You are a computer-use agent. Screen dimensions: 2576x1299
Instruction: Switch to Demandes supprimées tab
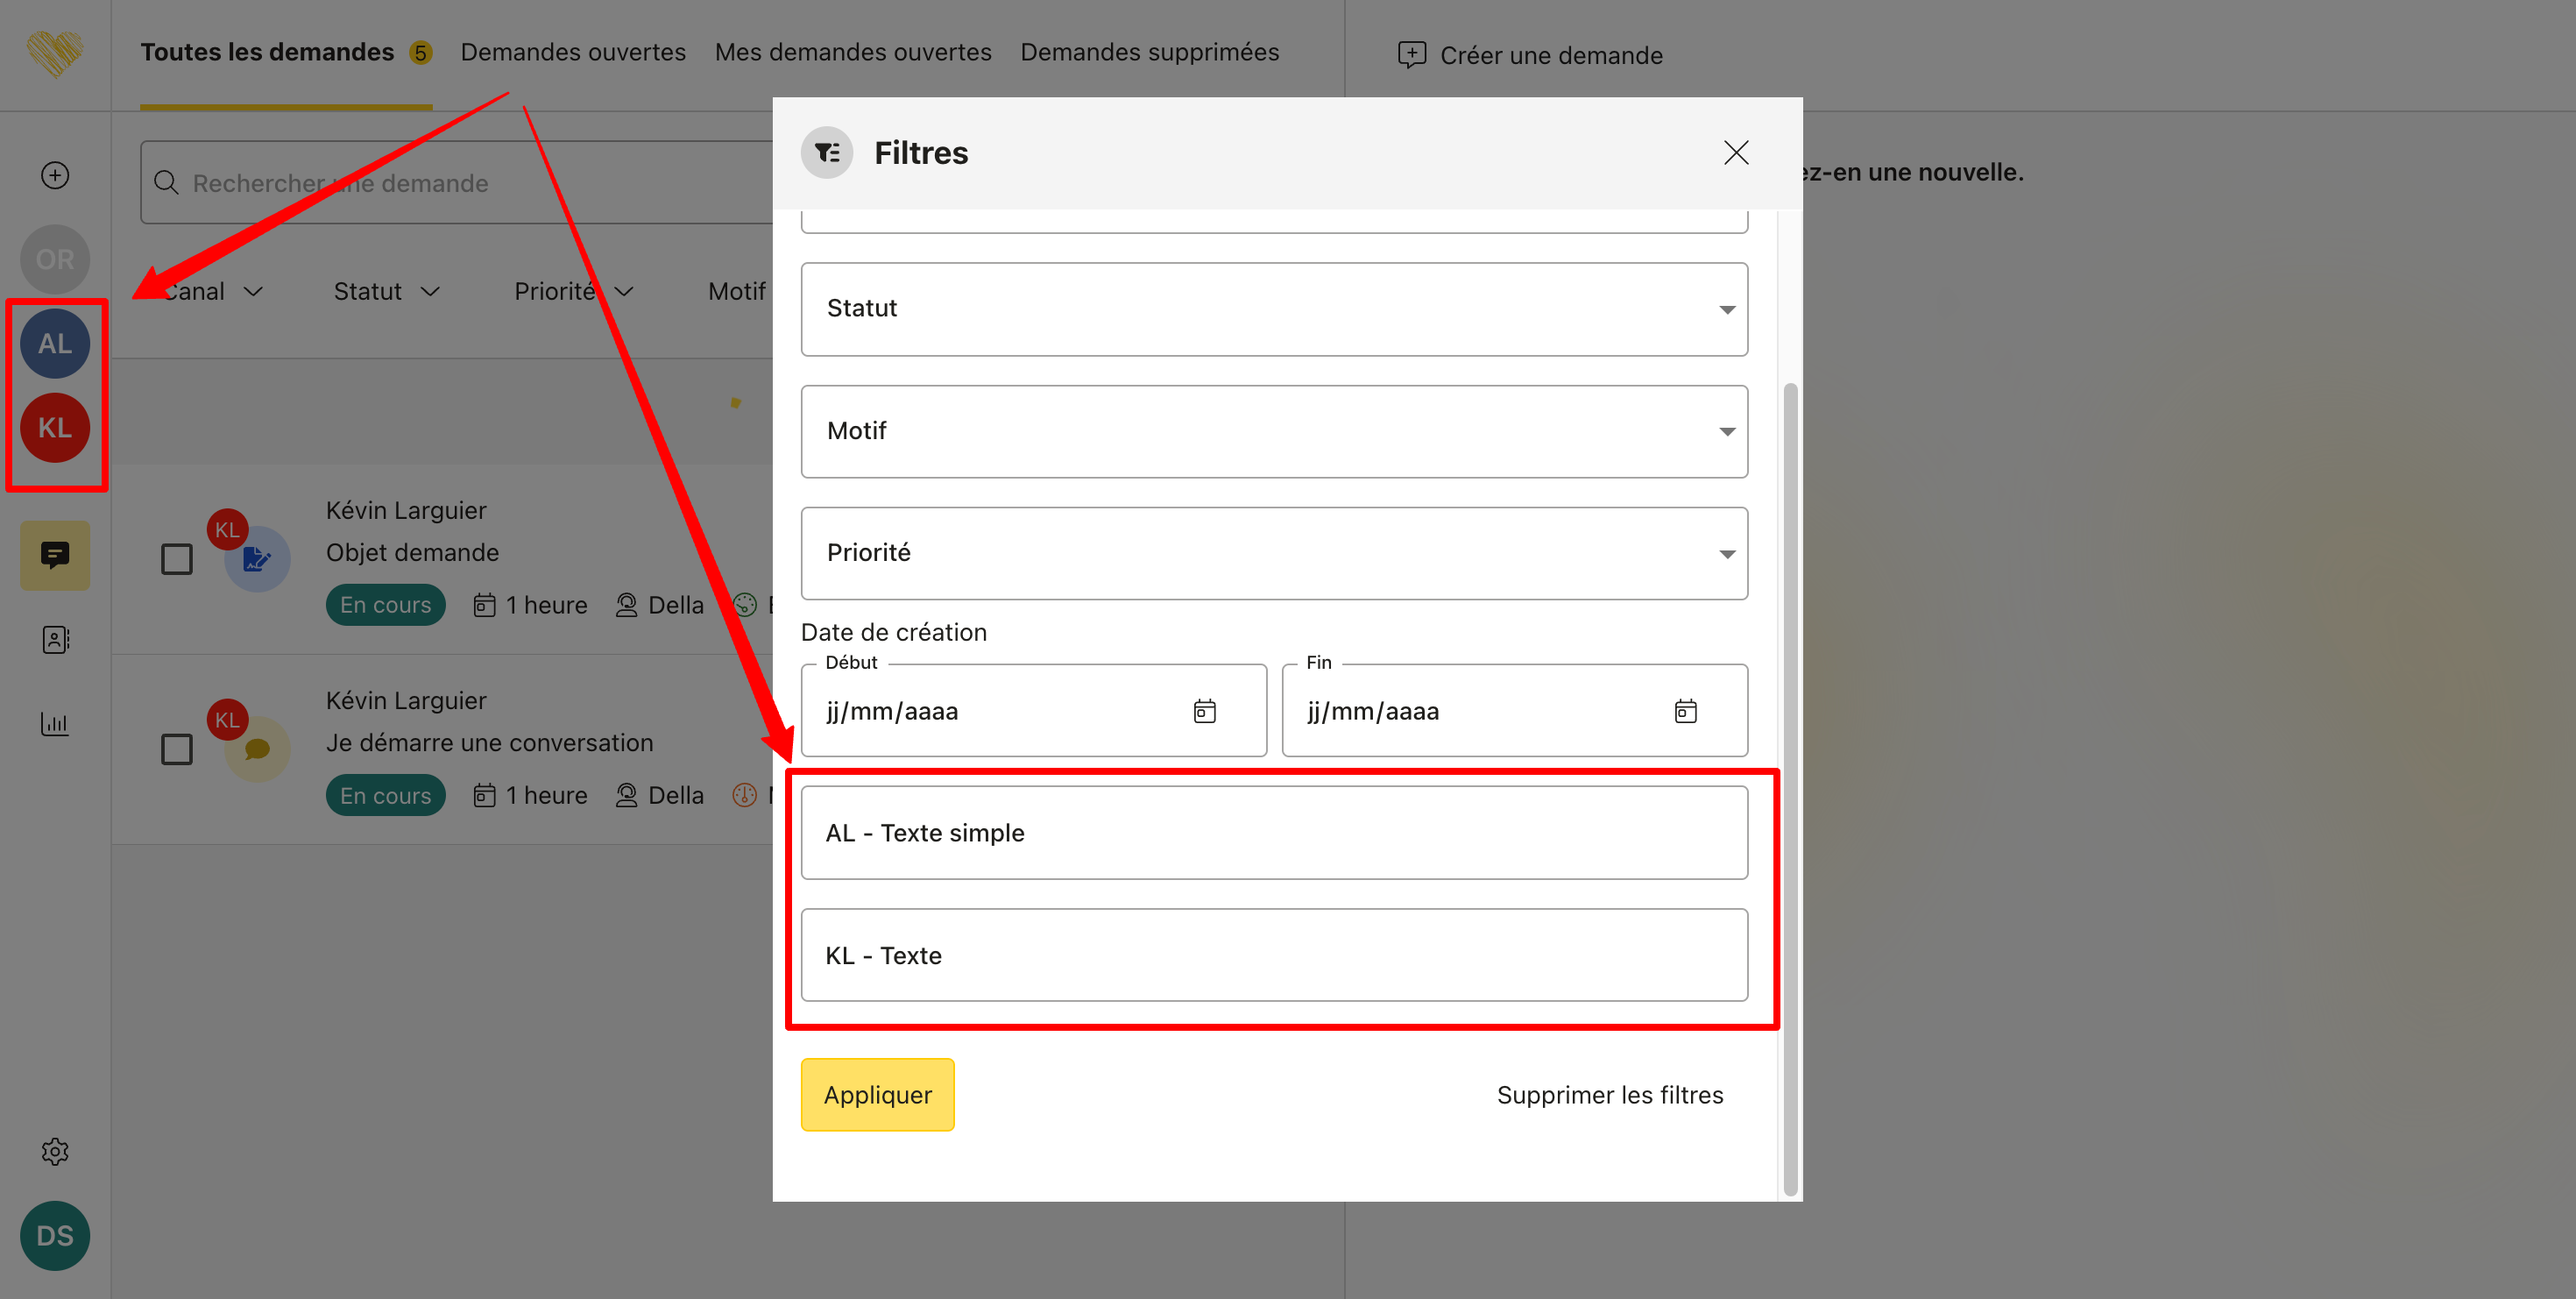pos(1149,52)
